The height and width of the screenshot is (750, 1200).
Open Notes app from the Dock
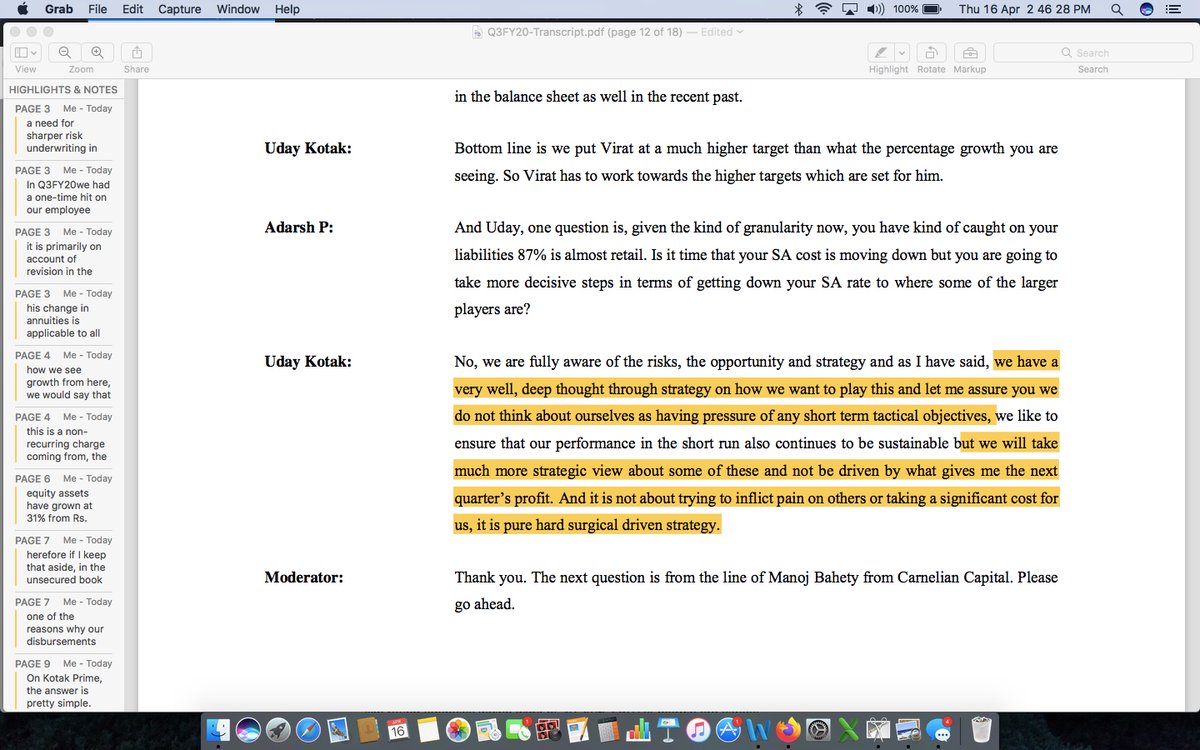click(428, 730)
